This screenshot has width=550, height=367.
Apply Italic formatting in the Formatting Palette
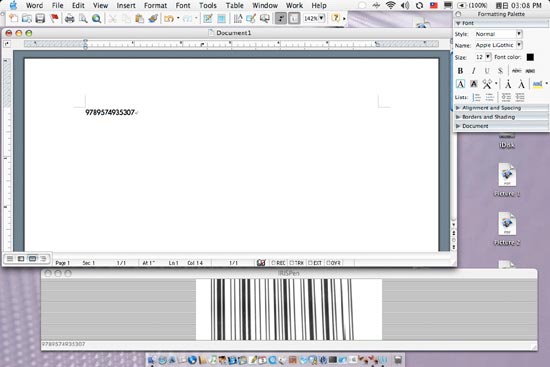point(474,71)
